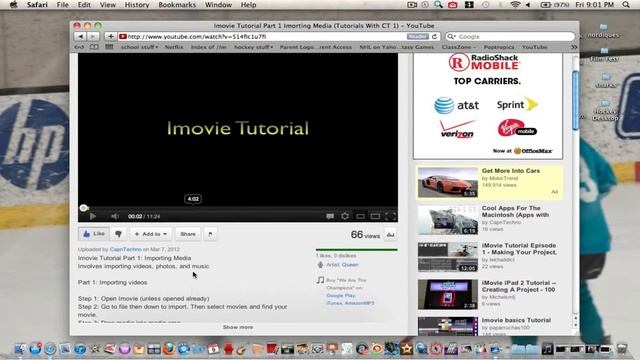Screen dimensions: 640x360
Task: Open Reading List glasses icon
Action: (79, 47)
